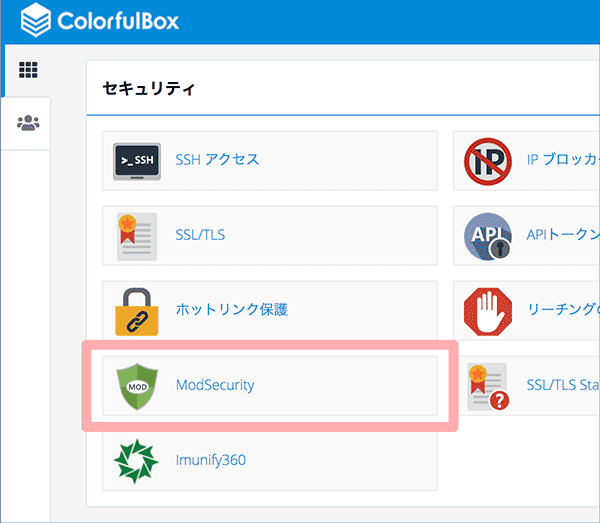Open the ホットリンク保護 link
This screenshot has width=600, height=523.
(x=231, y=310)
